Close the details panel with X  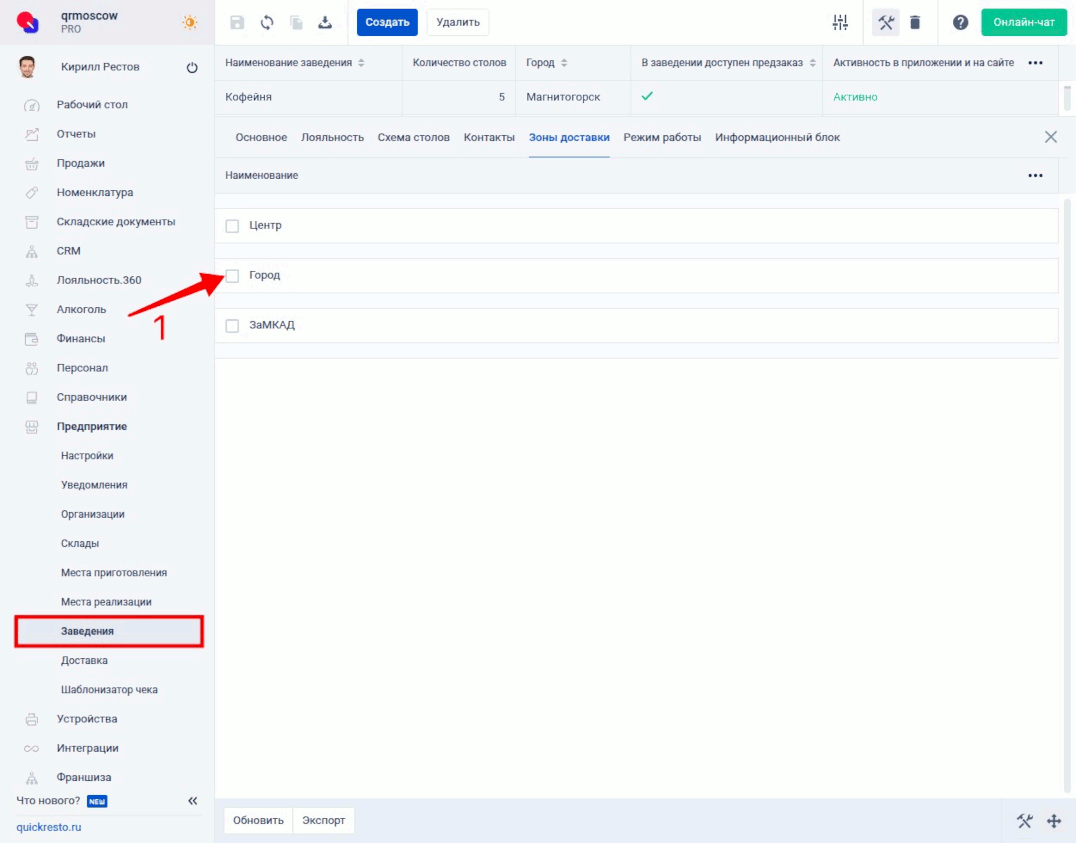coord(1050,137)
